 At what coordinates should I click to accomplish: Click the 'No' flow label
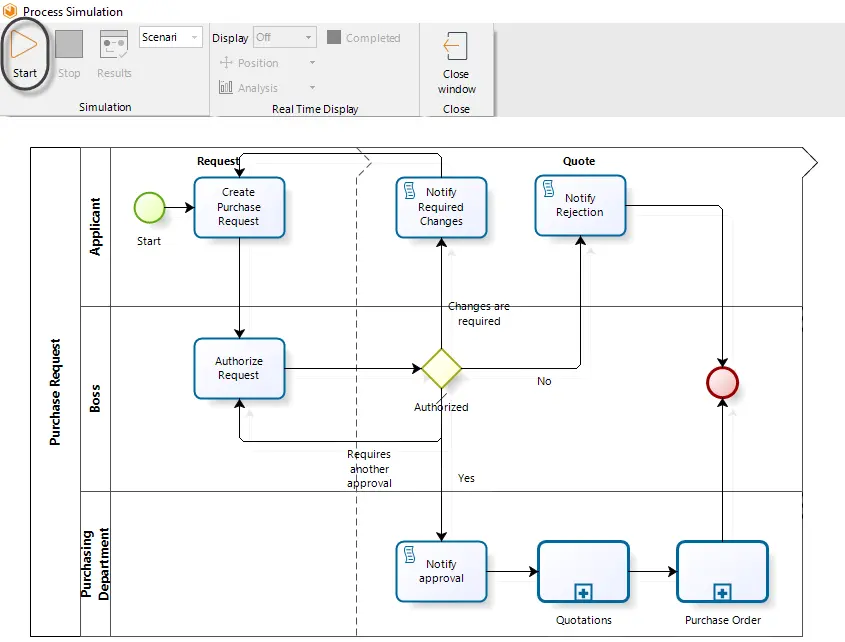544,381
